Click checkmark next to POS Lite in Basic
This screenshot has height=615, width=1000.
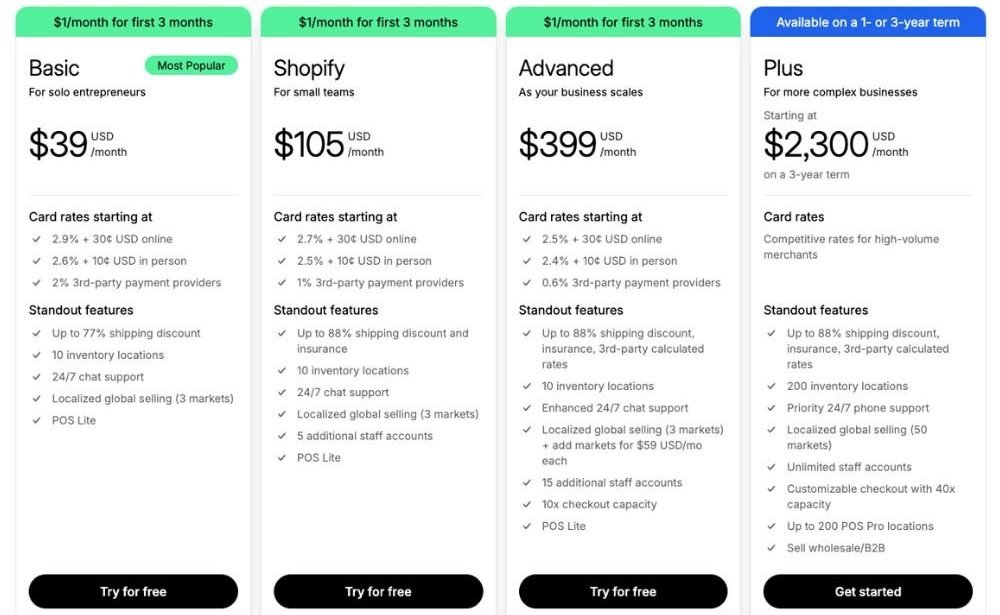36,420
